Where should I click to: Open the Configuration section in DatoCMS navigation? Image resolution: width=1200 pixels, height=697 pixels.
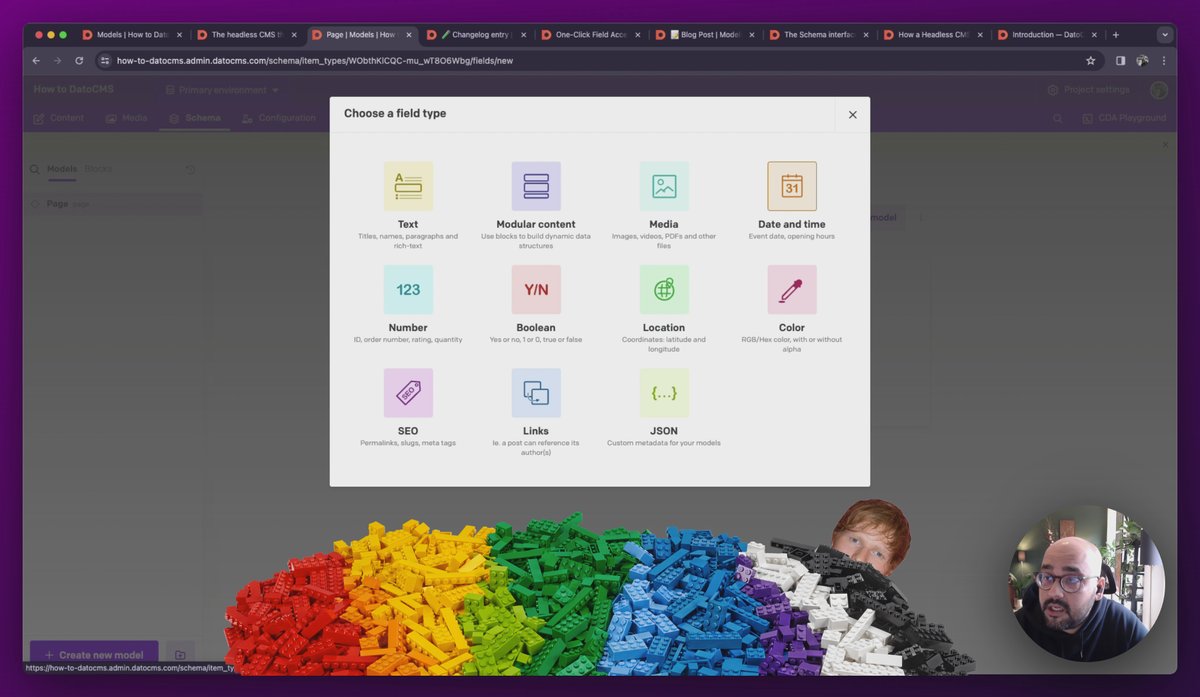[x=279, y=118]
